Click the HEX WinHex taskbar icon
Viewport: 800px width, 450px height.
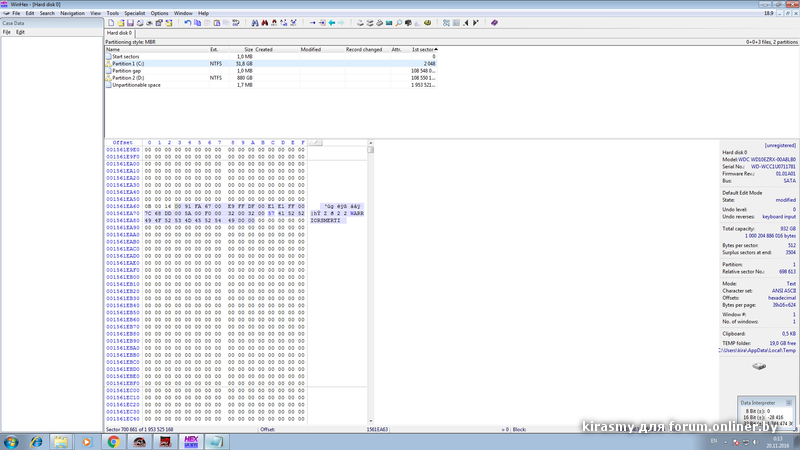pos(190,441)
